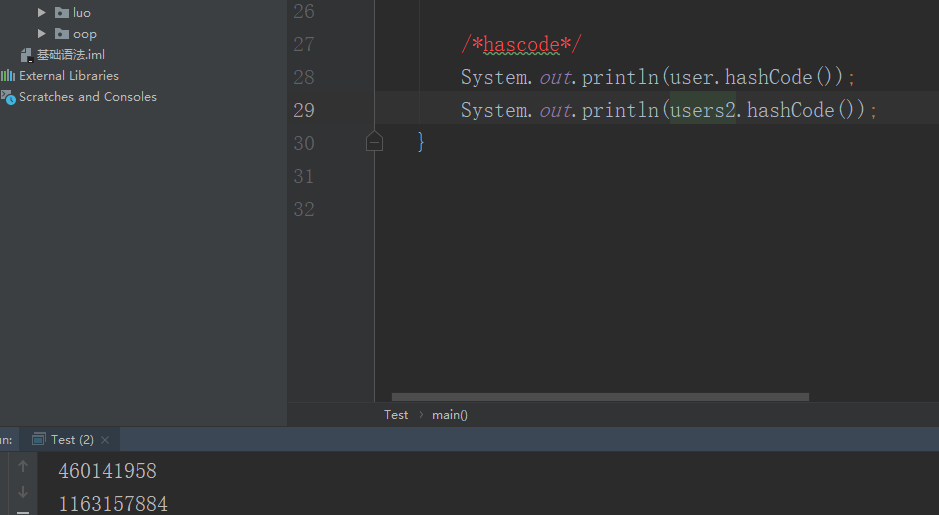Click line number 28 in gutter
Viewport: 939px width, 515px height.
304,77
